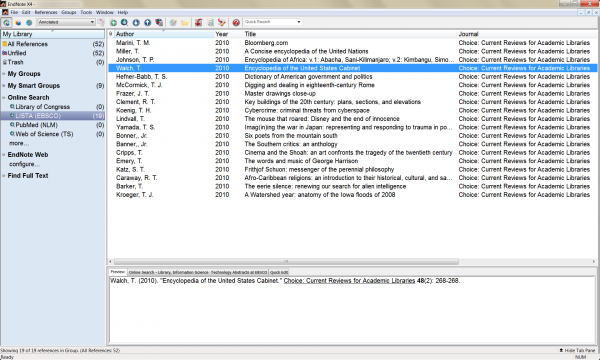600x360 pixels.
Task: Select the Unfiled group
Action: pos(53,53)
